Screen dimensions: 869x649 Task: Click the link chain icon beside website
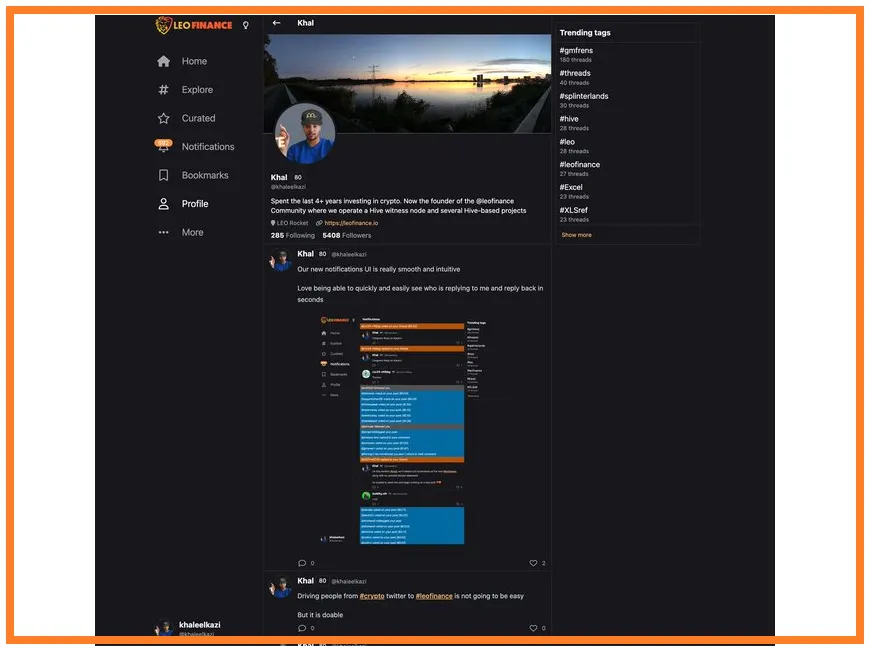pyautogui.click(x=319, y=223)
